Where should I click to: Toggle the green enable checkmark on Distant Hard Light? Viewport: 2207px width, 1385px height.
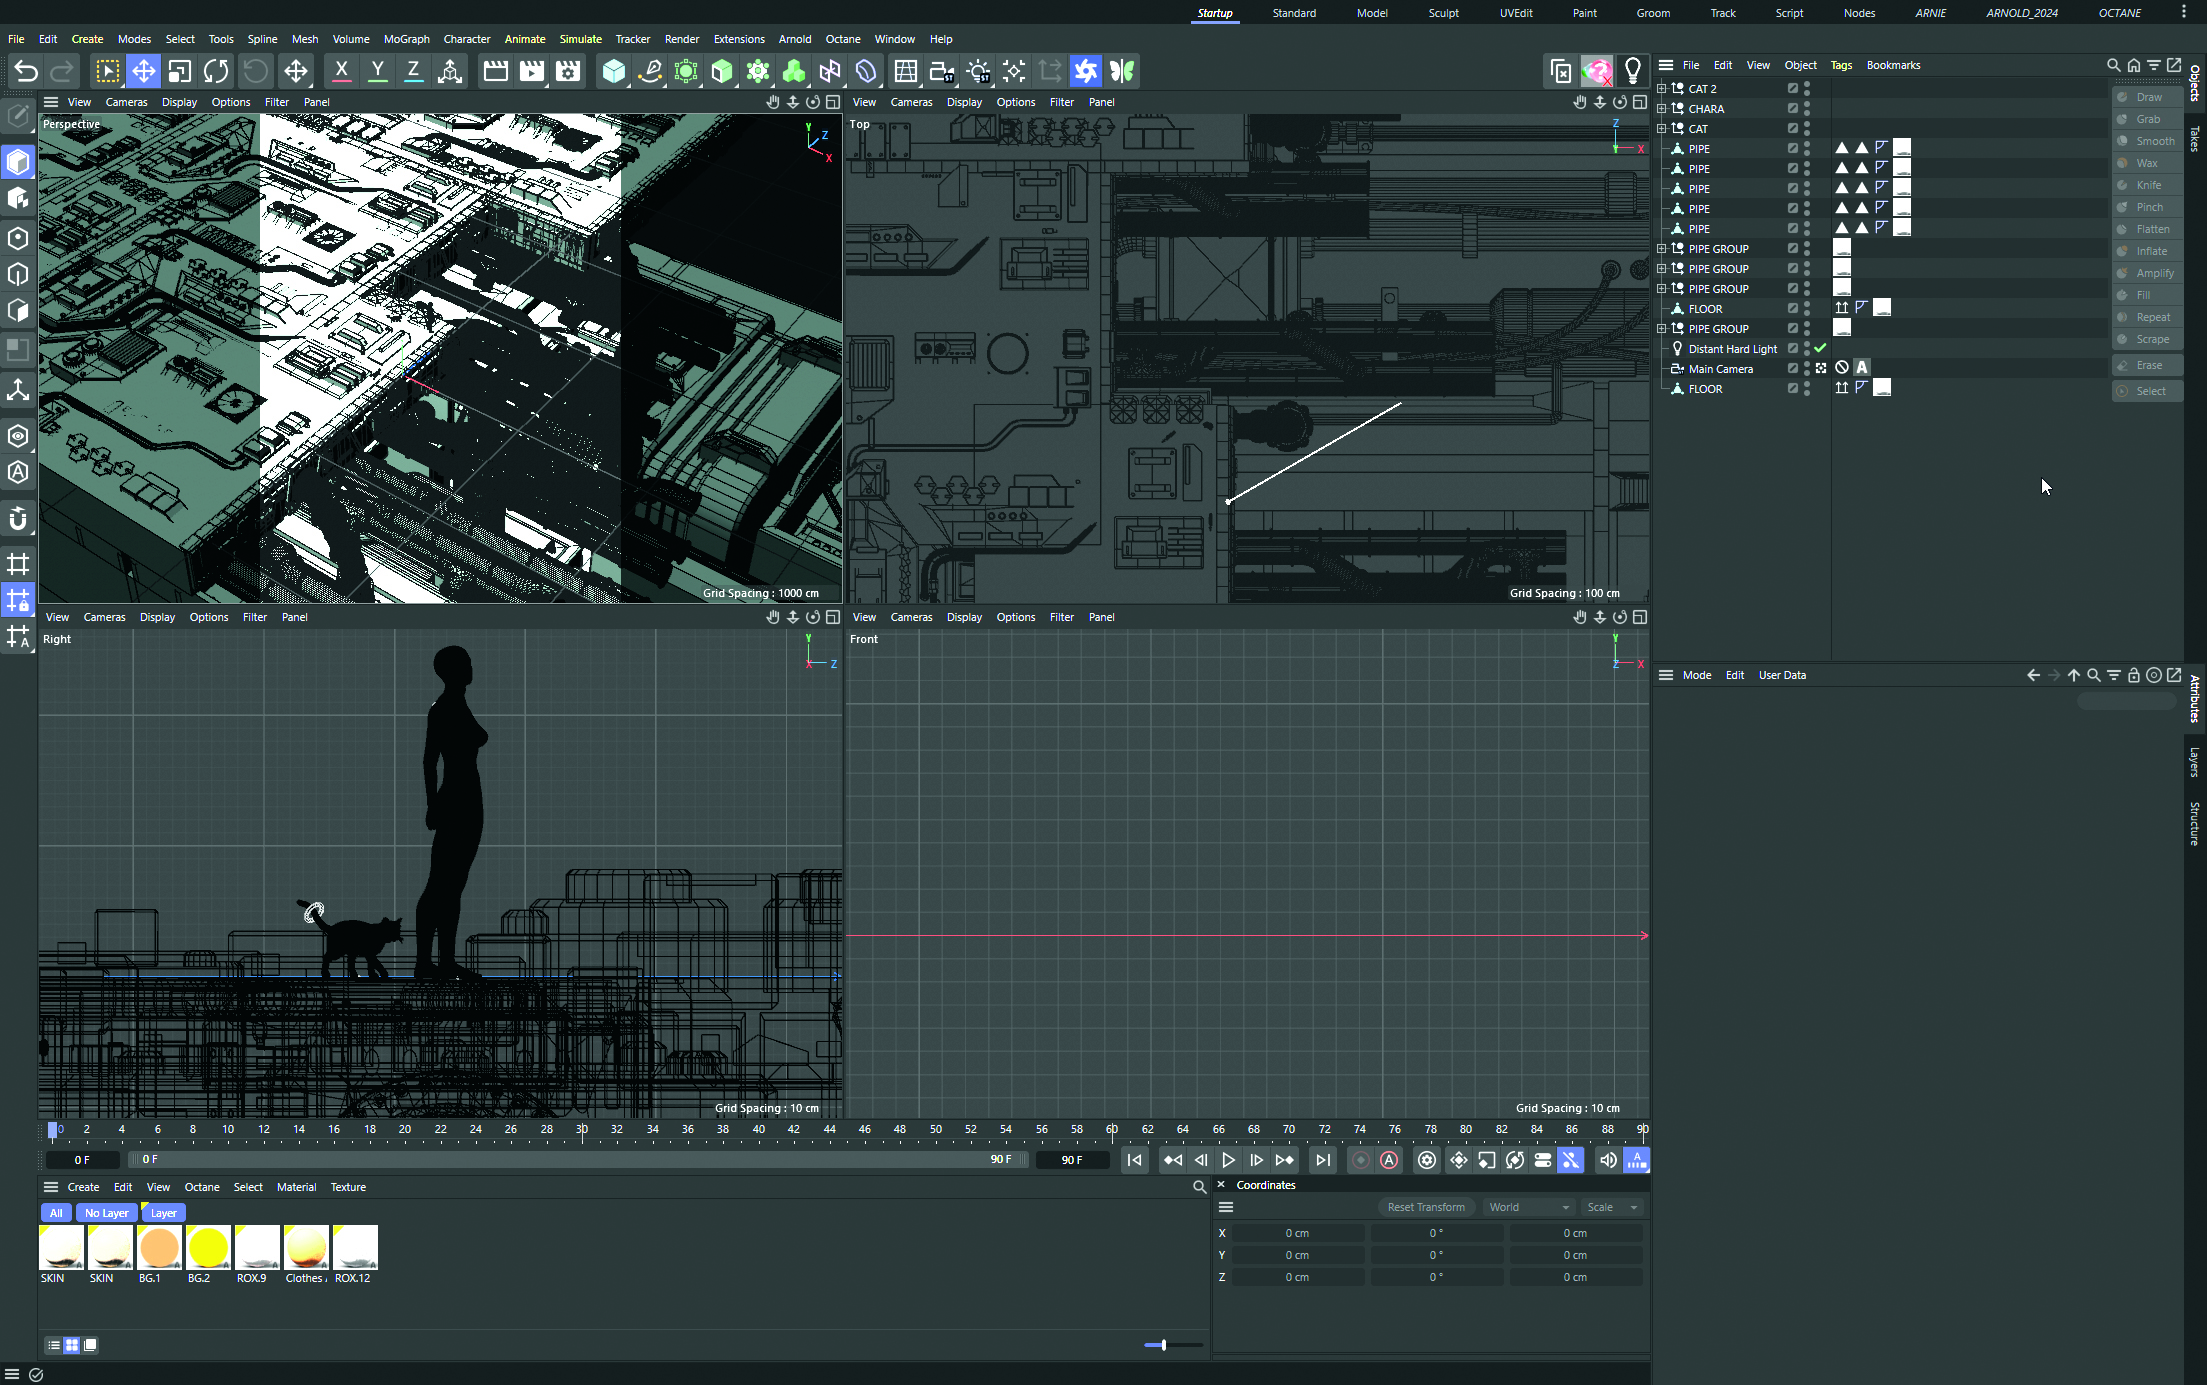1821,349
